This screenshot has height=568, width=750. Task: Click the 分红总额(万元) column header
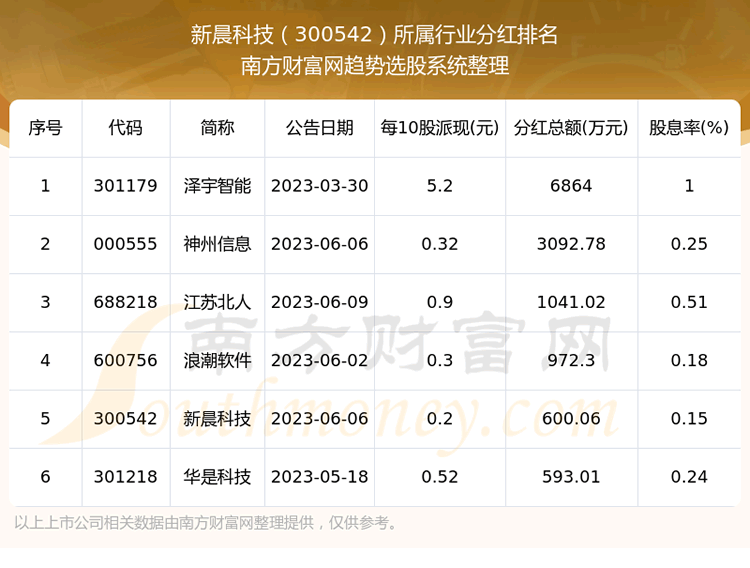click(x=571, y=128)
